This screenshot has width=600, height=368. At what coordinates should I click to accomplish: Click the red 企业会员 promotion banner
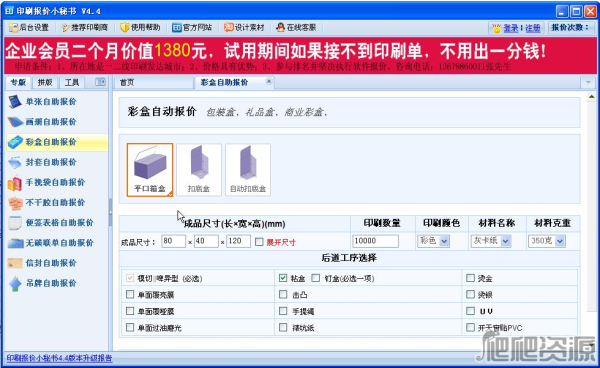coord(300,55)
